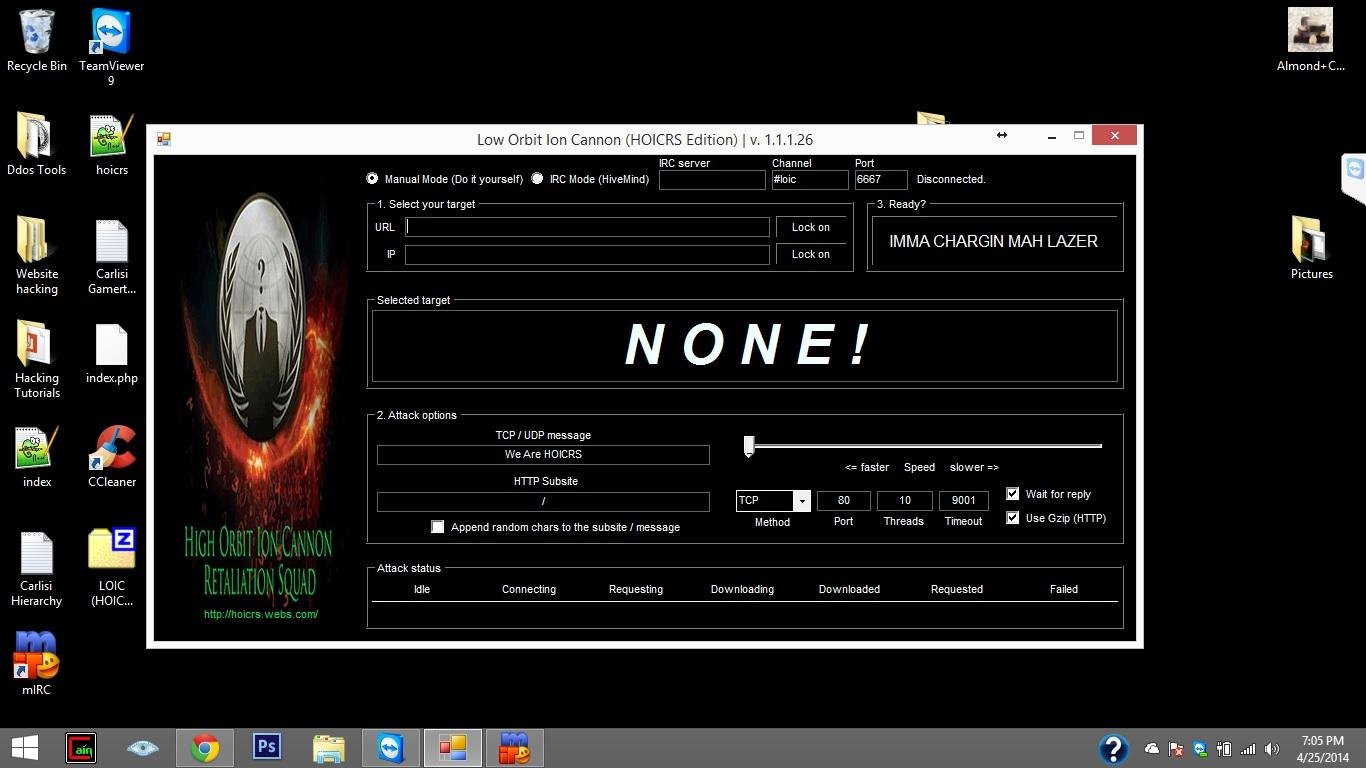
Task: Click the eye icon in the taskbar
Action: pyautogui.click(x=143, y=748)
